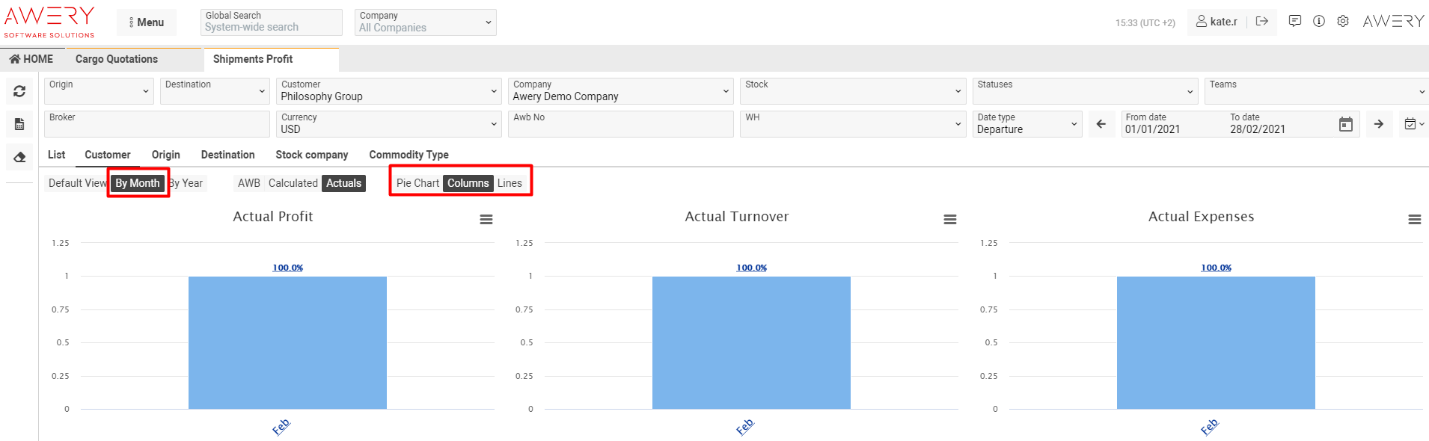Open the chat messages icon
The width and height of the screenshot is (1429, 441).
[1295, 21]
